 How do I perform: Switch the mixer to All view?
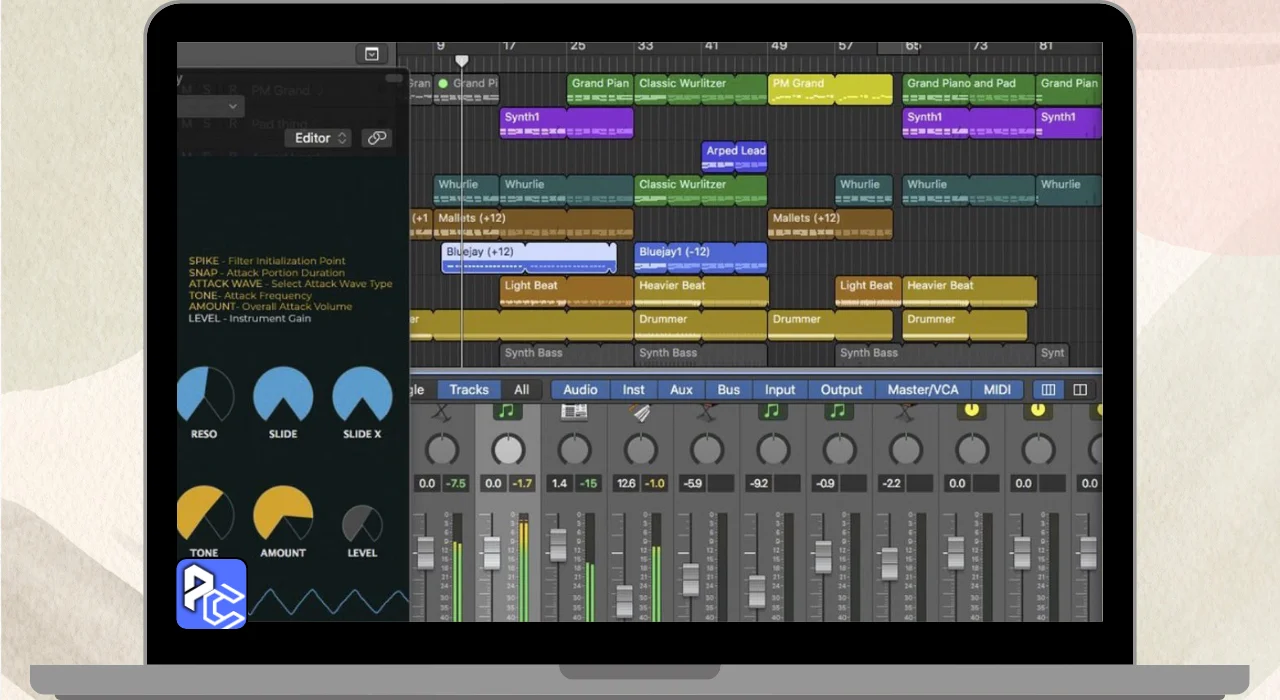521,390
